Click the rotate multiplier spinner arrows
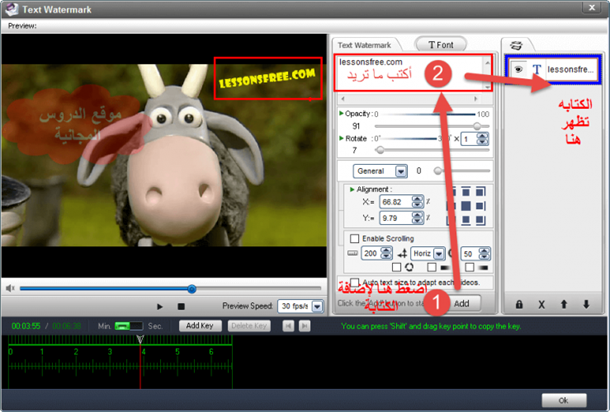This screenshot has height=412, width=610. (482, 139)
